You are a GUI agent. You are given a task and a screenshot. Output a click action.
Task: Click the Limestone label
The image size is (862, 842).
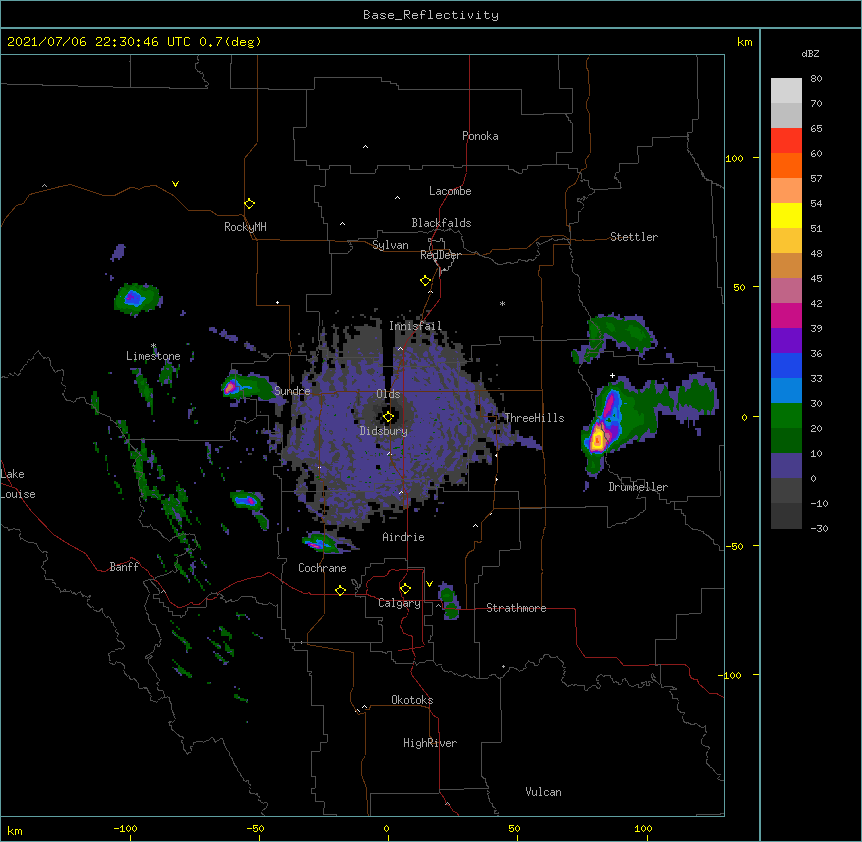click(x=153, y=356)
